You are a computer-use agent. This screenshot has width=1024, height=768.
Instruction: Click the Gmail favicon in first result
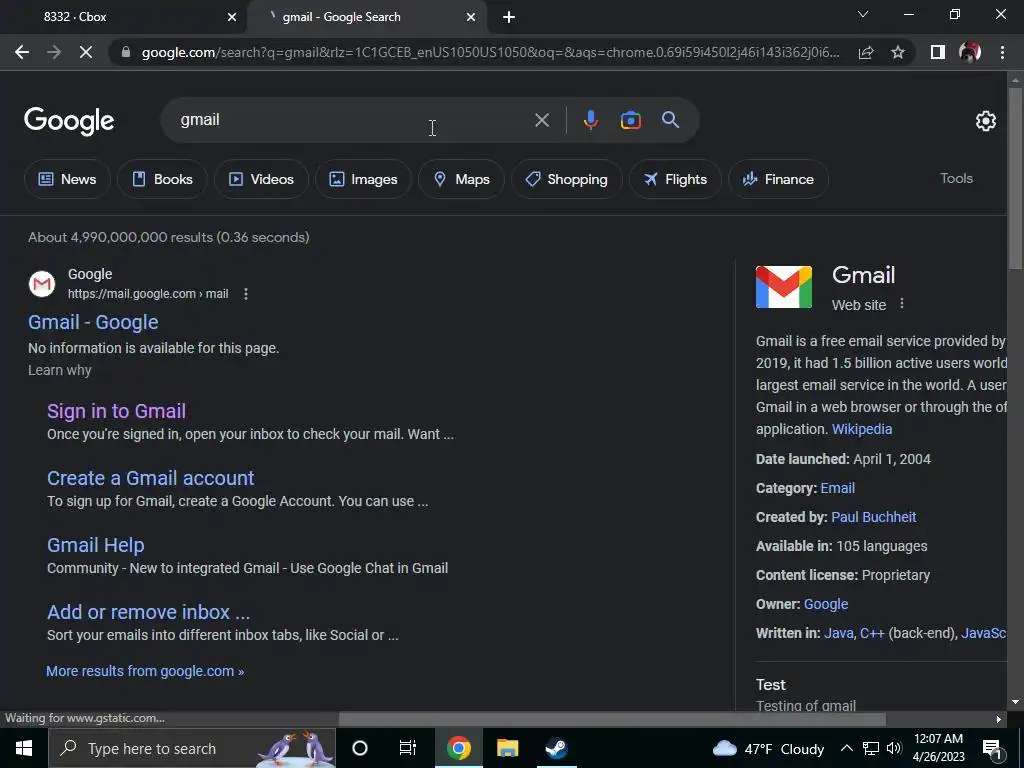[x=42, y=284]
